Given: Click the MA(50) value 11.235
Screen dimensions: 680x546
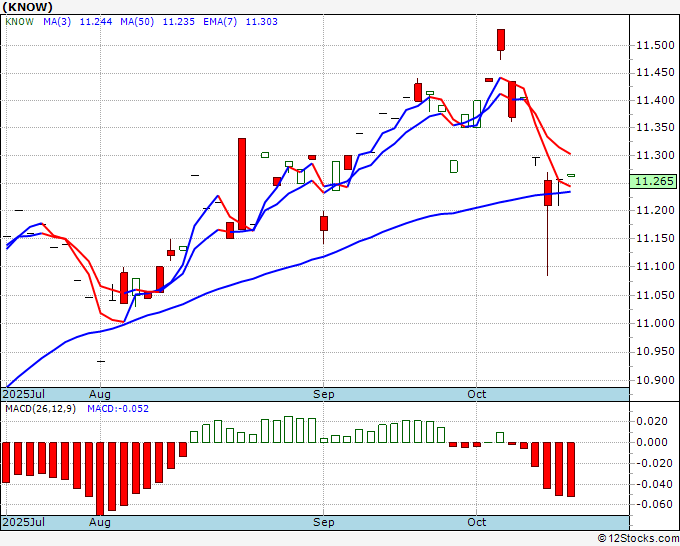Looking at the screenshot, I should point(179,22).
